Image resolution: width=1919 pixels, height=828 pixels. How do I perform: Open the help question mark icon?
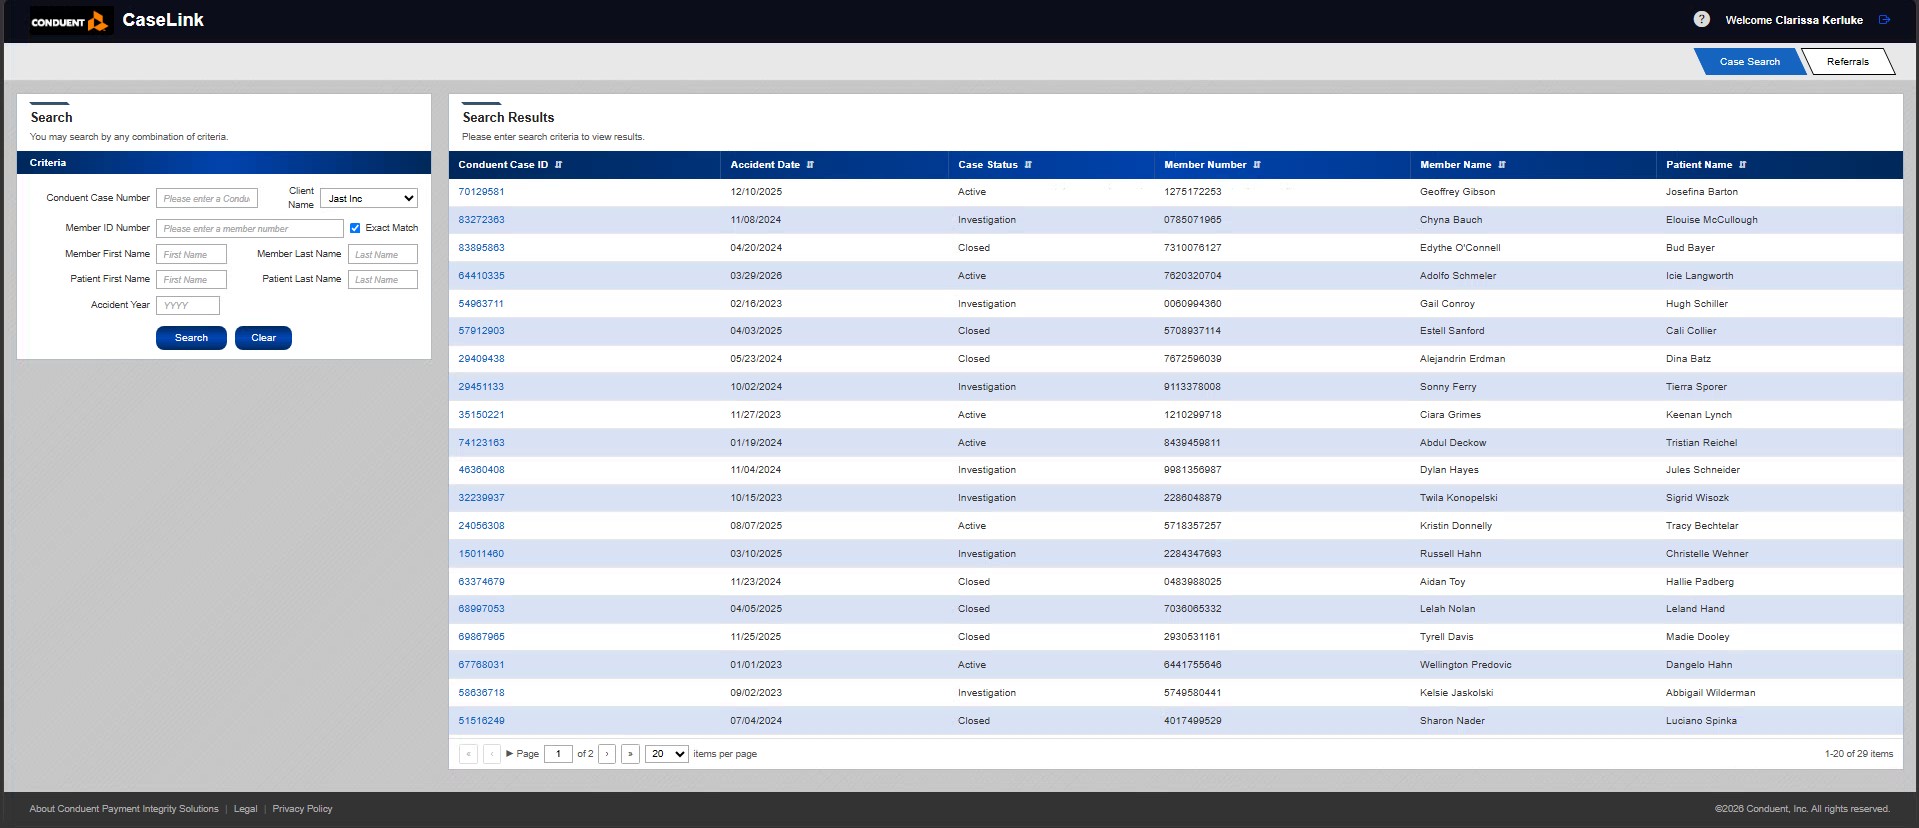(x=1701, y=19)
